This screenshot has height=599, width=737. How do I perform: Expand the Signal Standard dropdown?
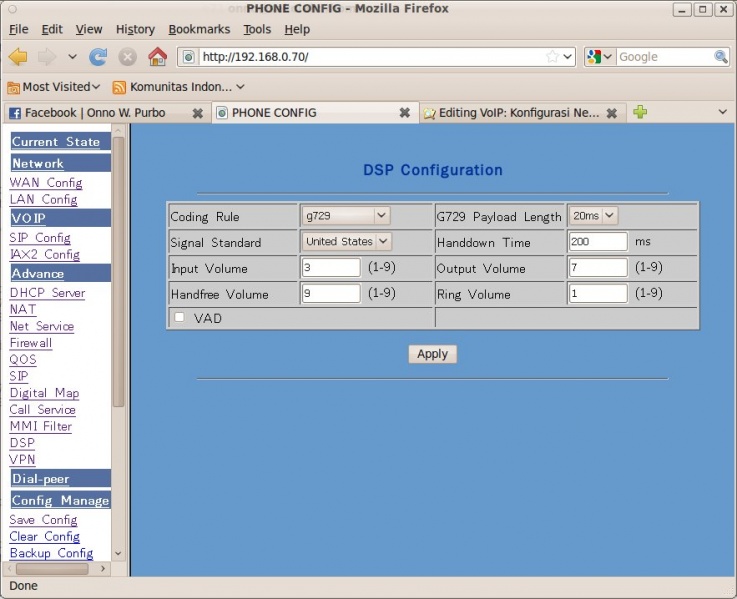point(346,241)
